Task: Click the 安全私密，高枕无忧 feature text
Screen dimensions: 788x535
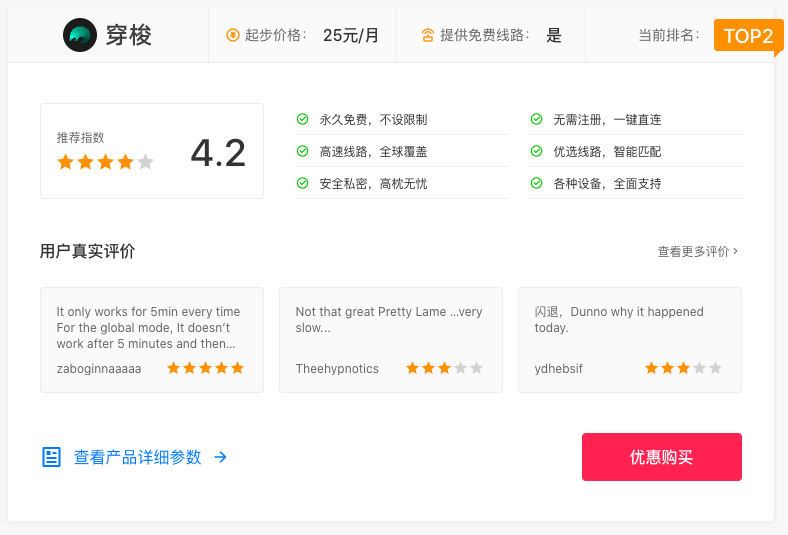Action: click(x=373, y=184)
